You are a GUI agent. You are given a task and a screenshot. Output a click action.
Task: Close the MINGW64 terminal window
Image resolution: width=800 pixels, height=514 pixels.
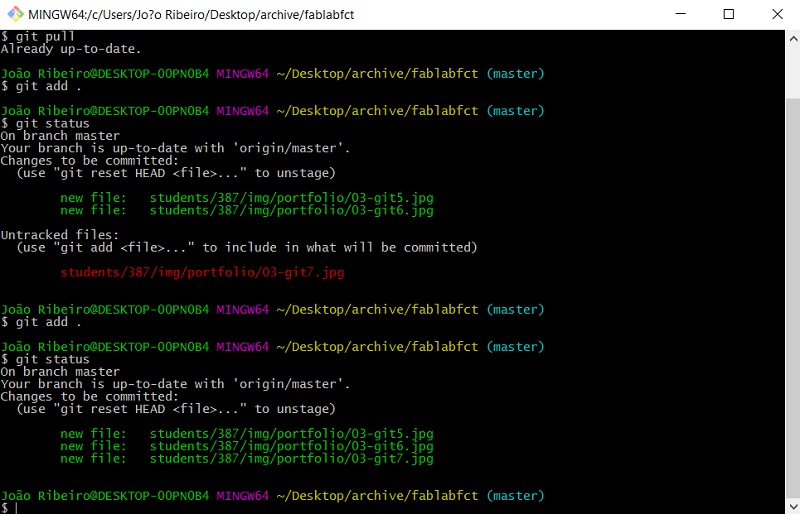777,14
